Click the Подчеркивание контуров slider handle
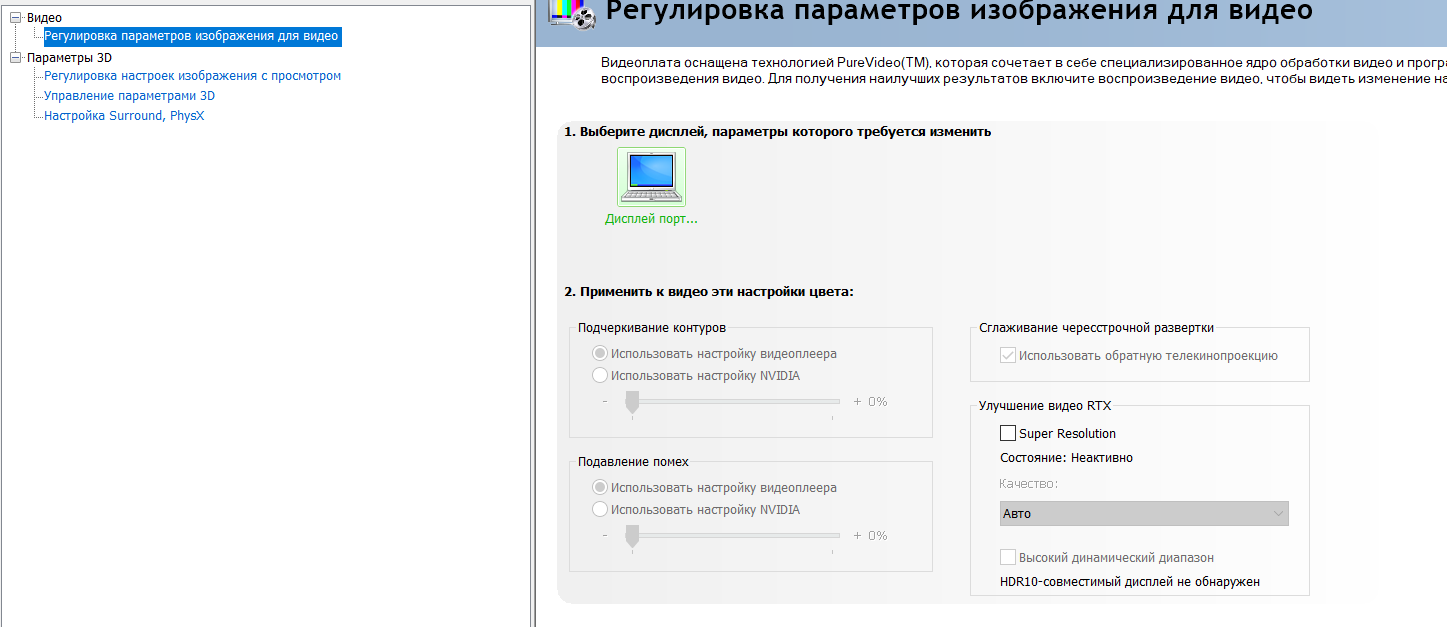1447x627 pixels. pyautogui.click(x=632, y=402)
